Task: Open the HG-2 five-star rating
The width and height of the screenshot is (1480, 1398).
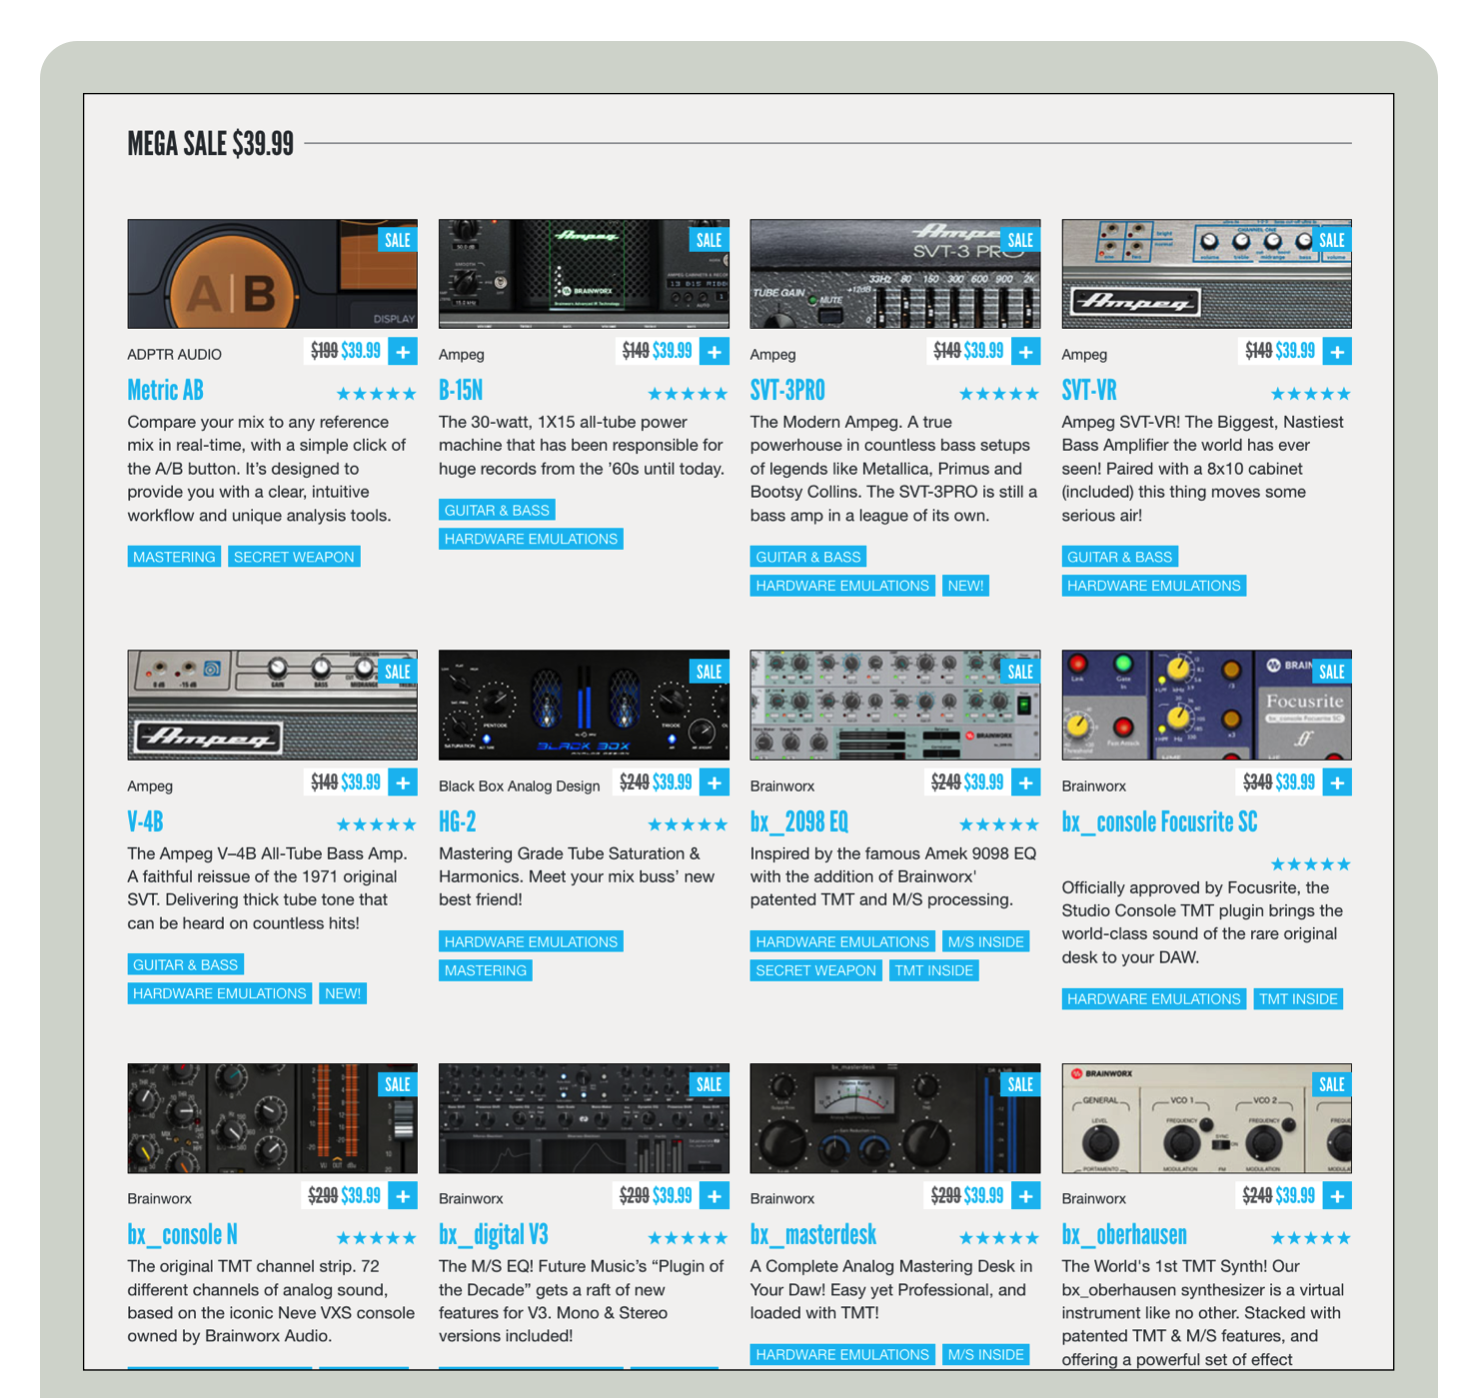Action: tap(688, 825)
